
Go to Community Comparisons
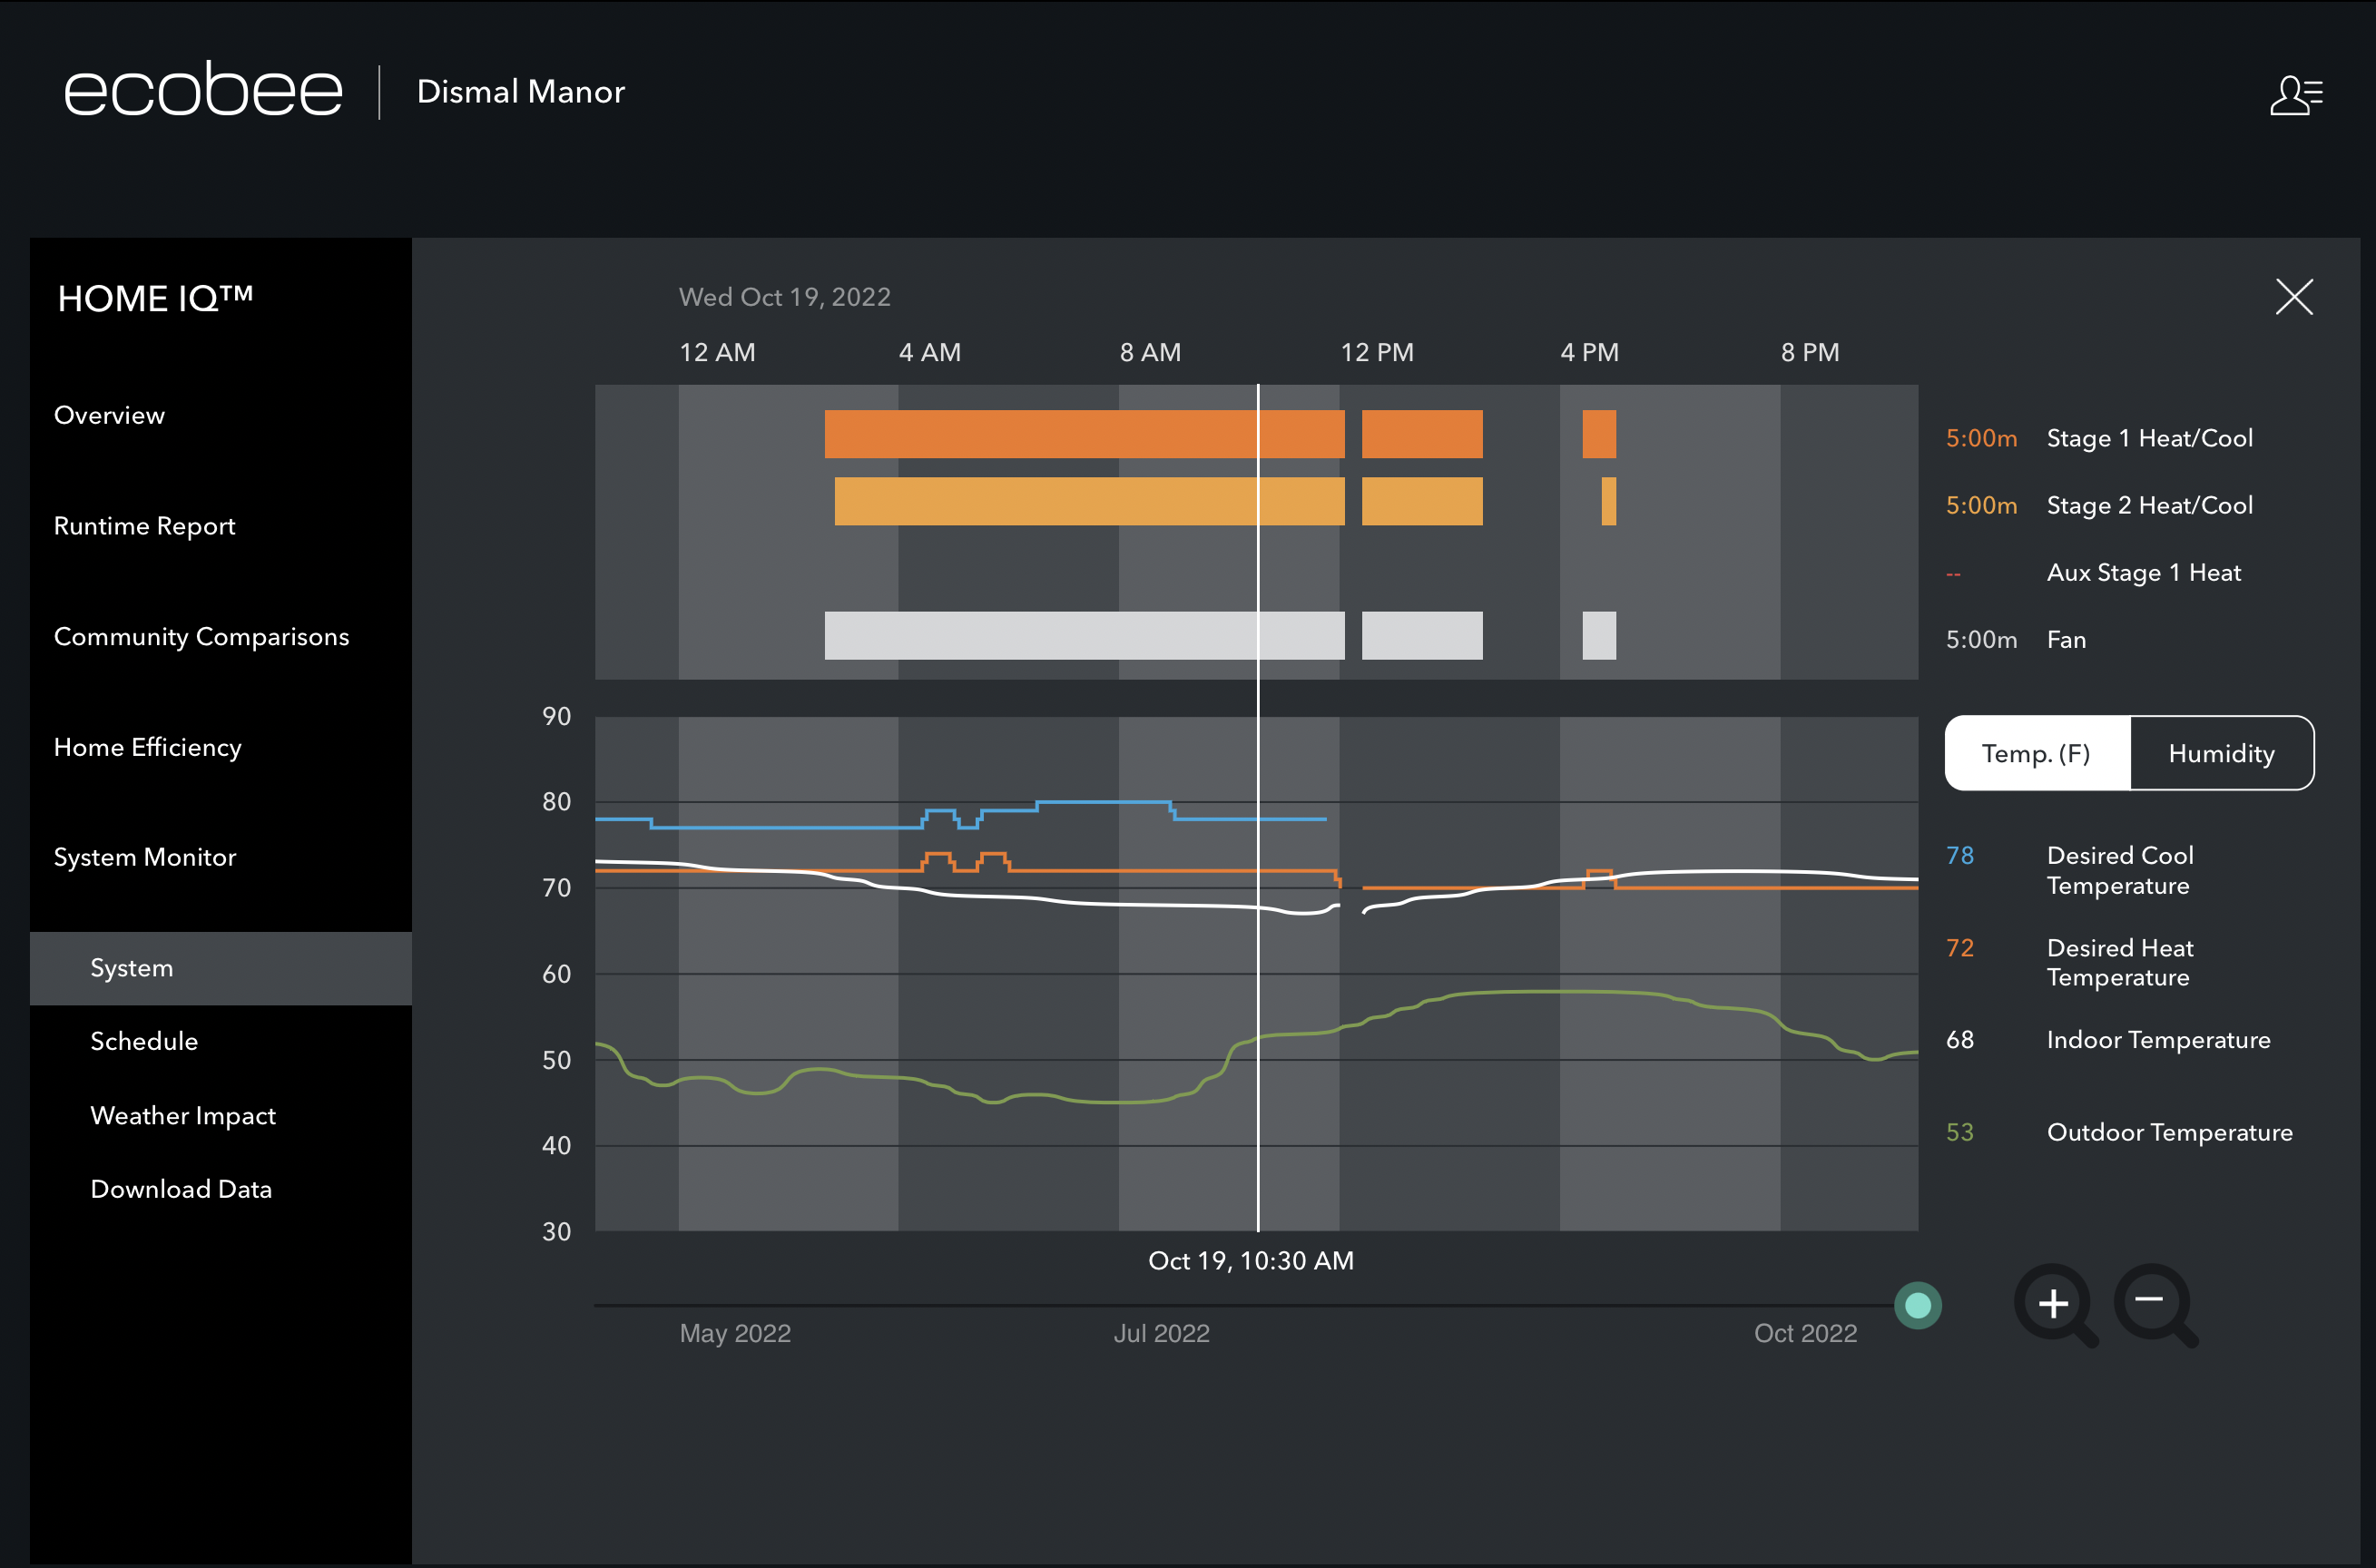tap(201, 637)
